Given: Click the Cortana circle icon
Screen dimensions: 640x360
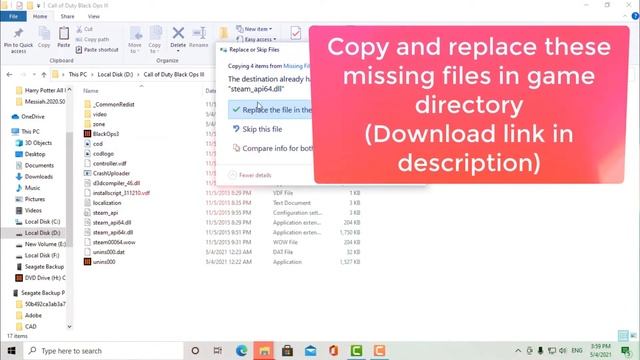Looking at the screenshot, I should (x=195, y=351).
